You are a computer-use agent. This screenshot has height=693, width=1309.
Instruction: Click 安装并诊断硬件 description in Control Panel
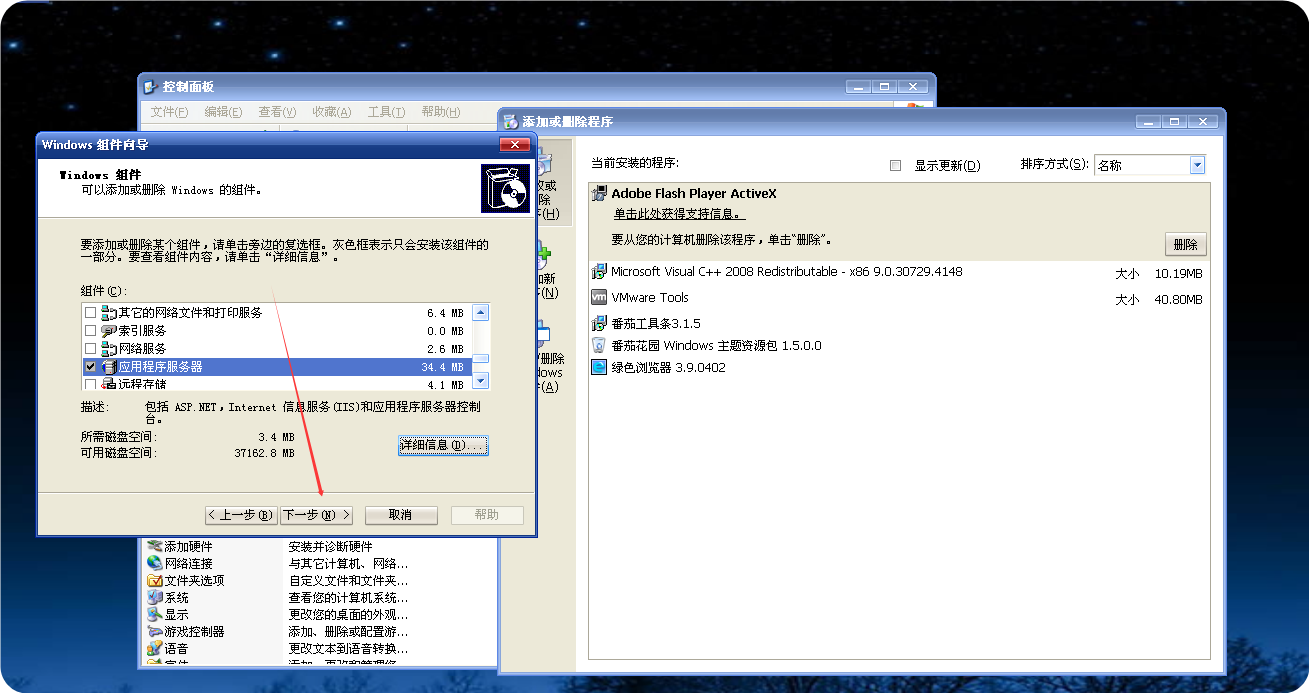pos(330,547)
